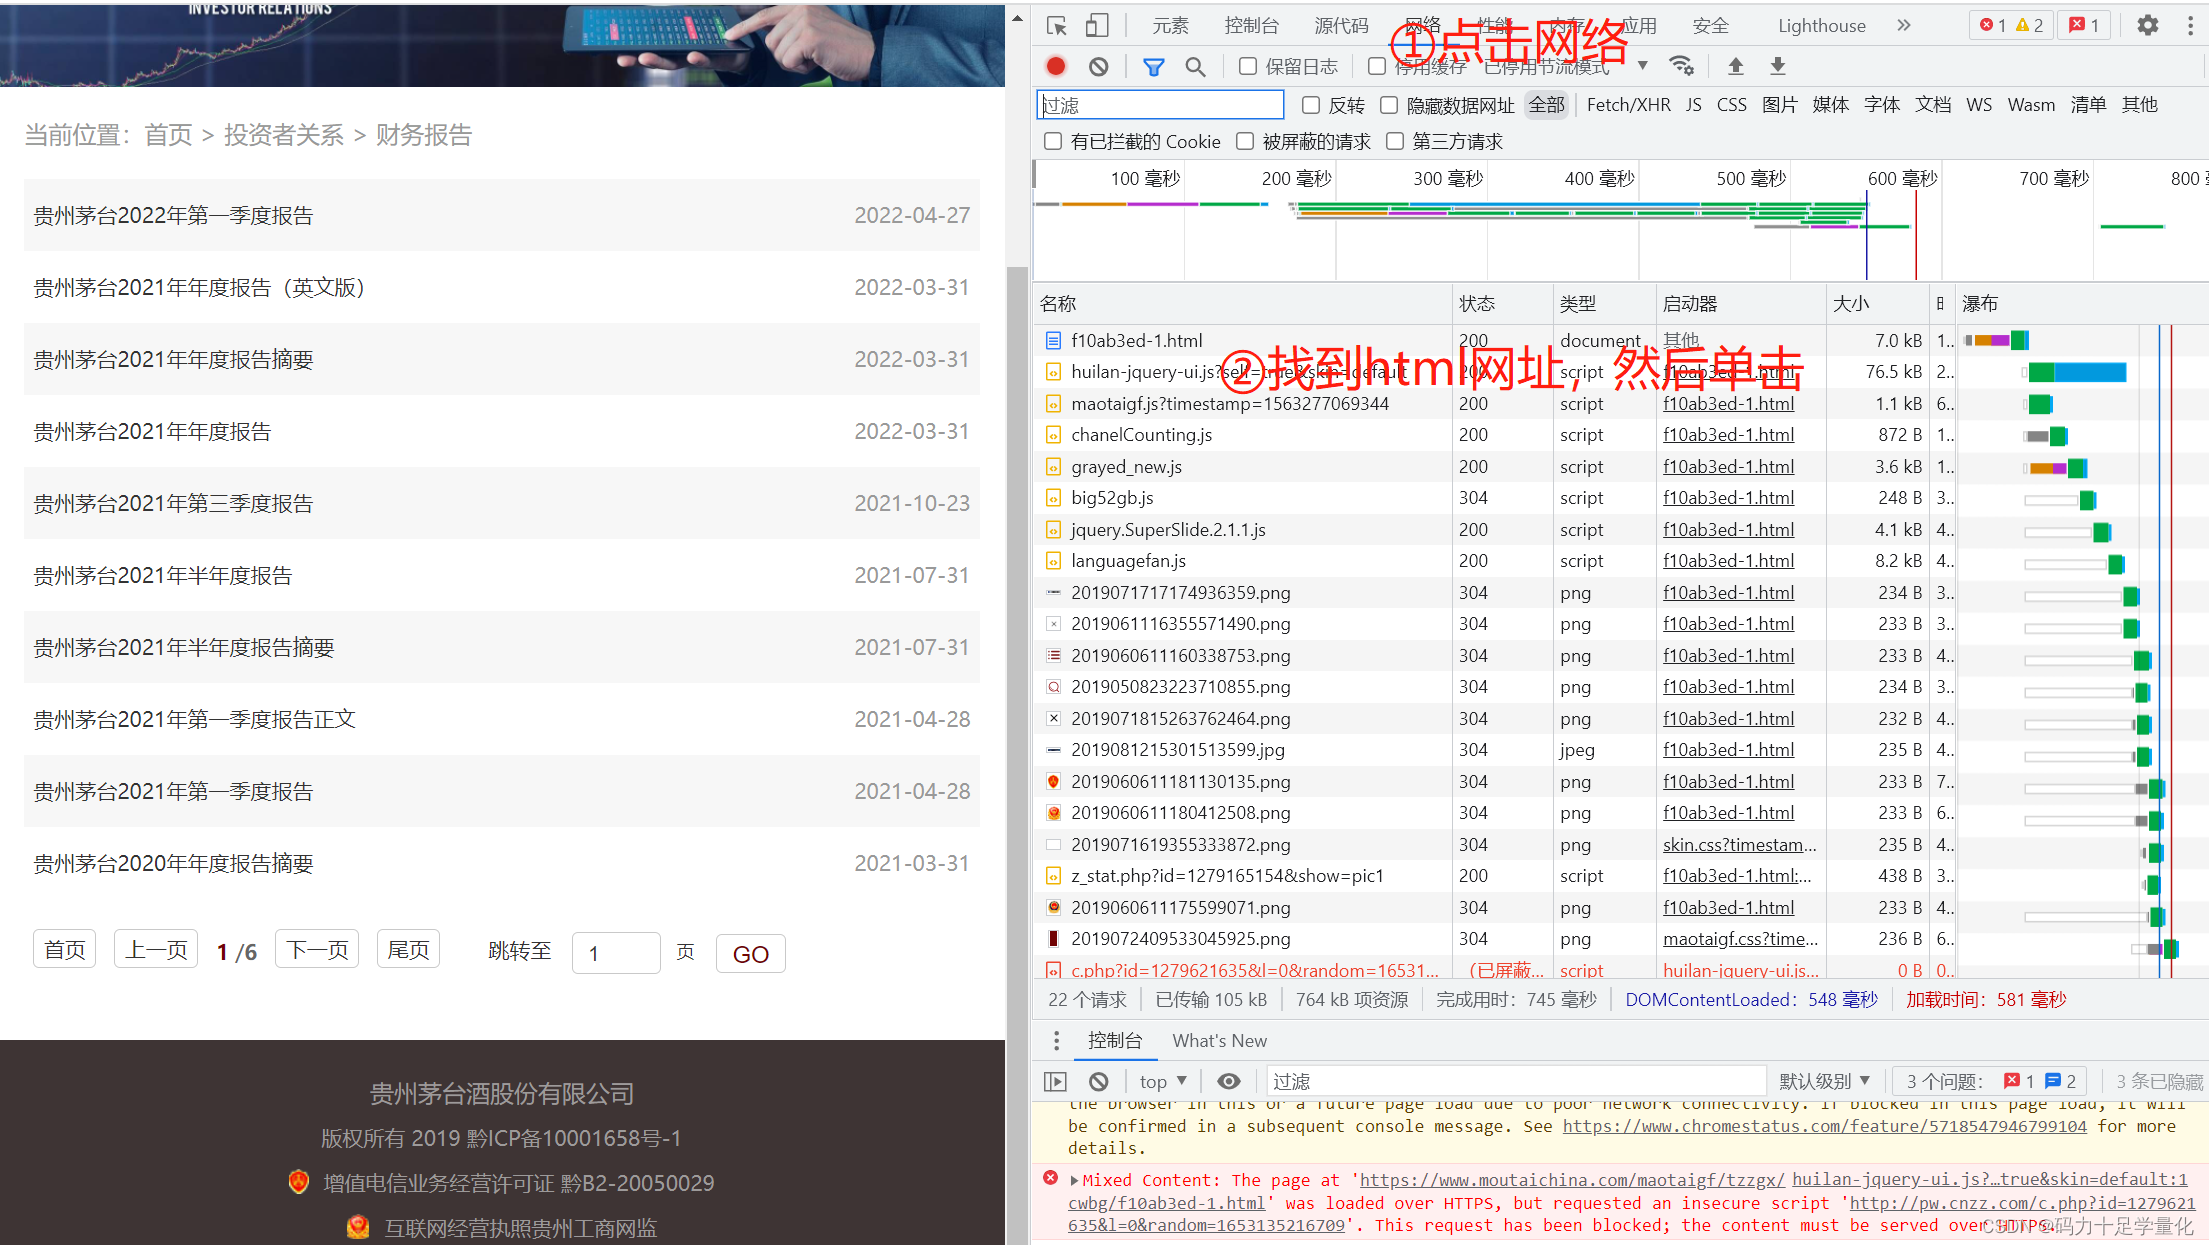Stop recording network log with red button
This screenshot has width=2209, height=1245.
click(x=1056, y=67)
